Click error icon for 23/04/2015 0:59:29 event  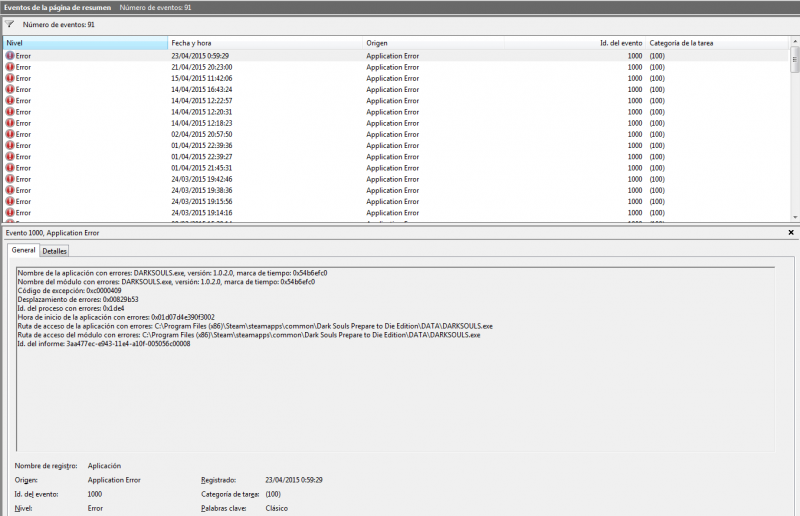pyautogui.click(x=10, y=56)
